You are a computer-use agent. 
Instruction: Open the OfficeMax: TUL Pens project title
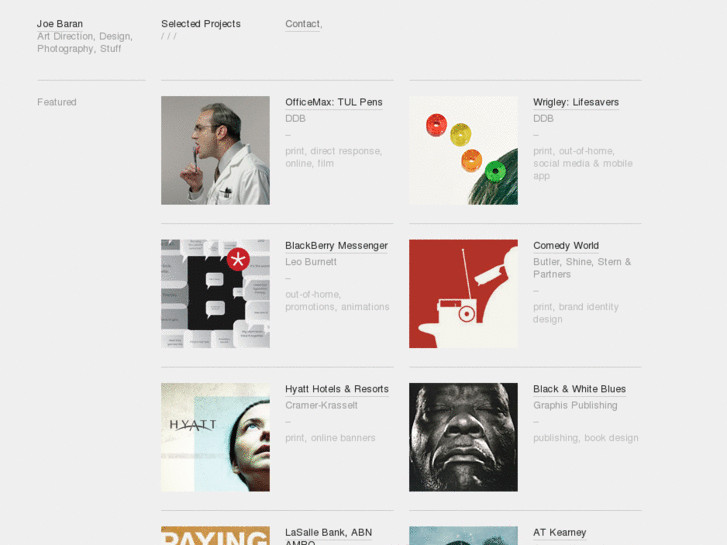[x=334, y=102]
